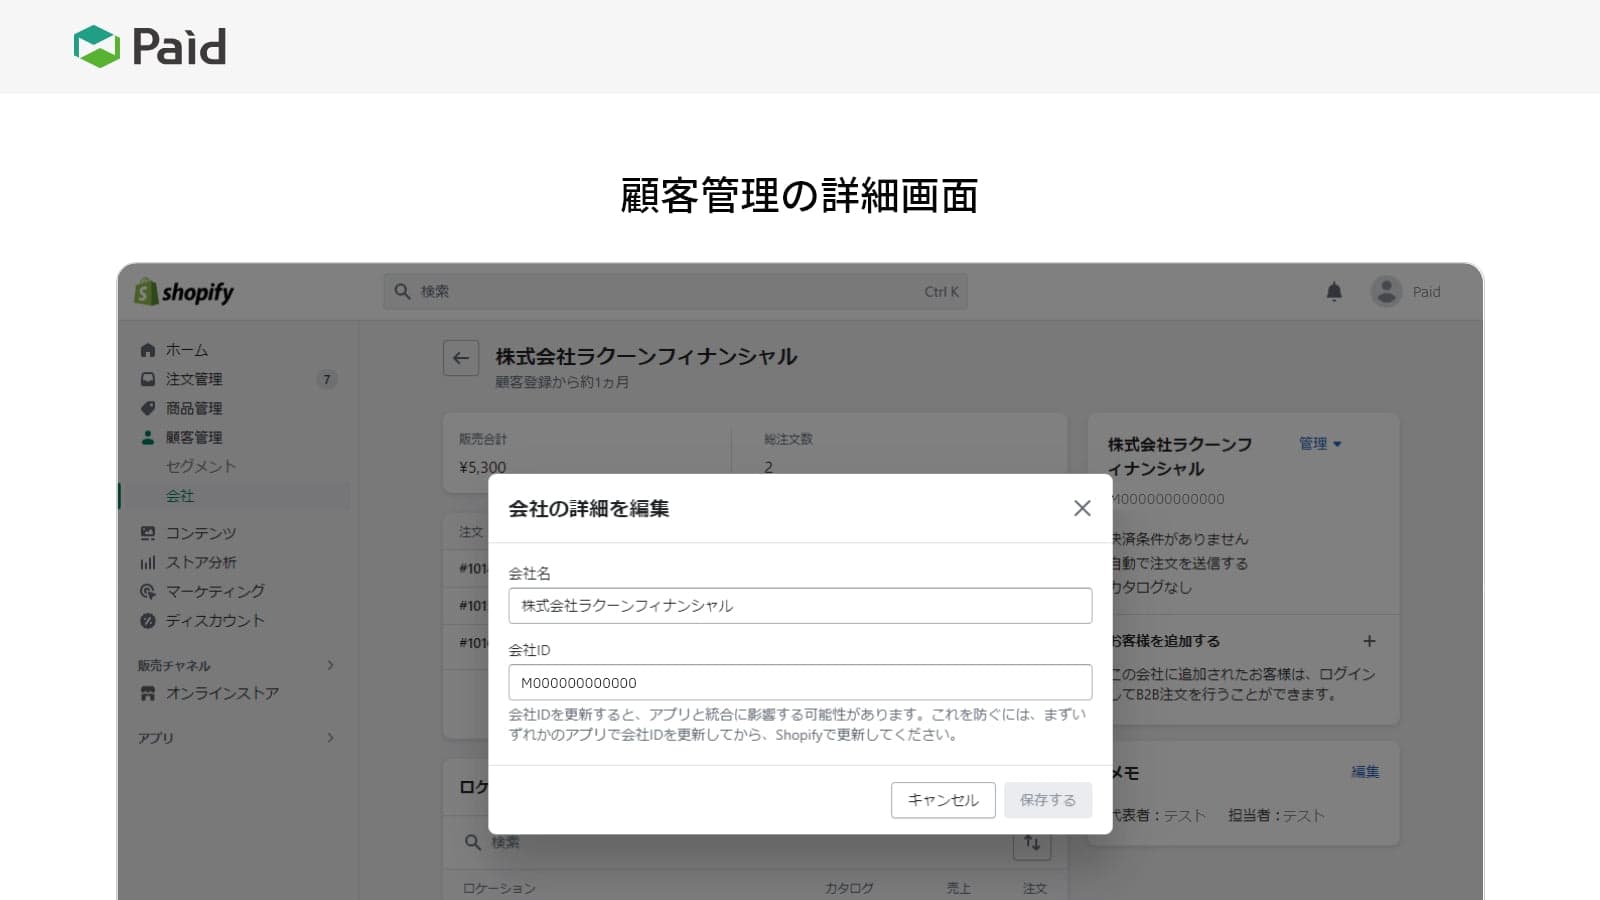Open 注文管理 in the sidebar

[x=194, y=379]
